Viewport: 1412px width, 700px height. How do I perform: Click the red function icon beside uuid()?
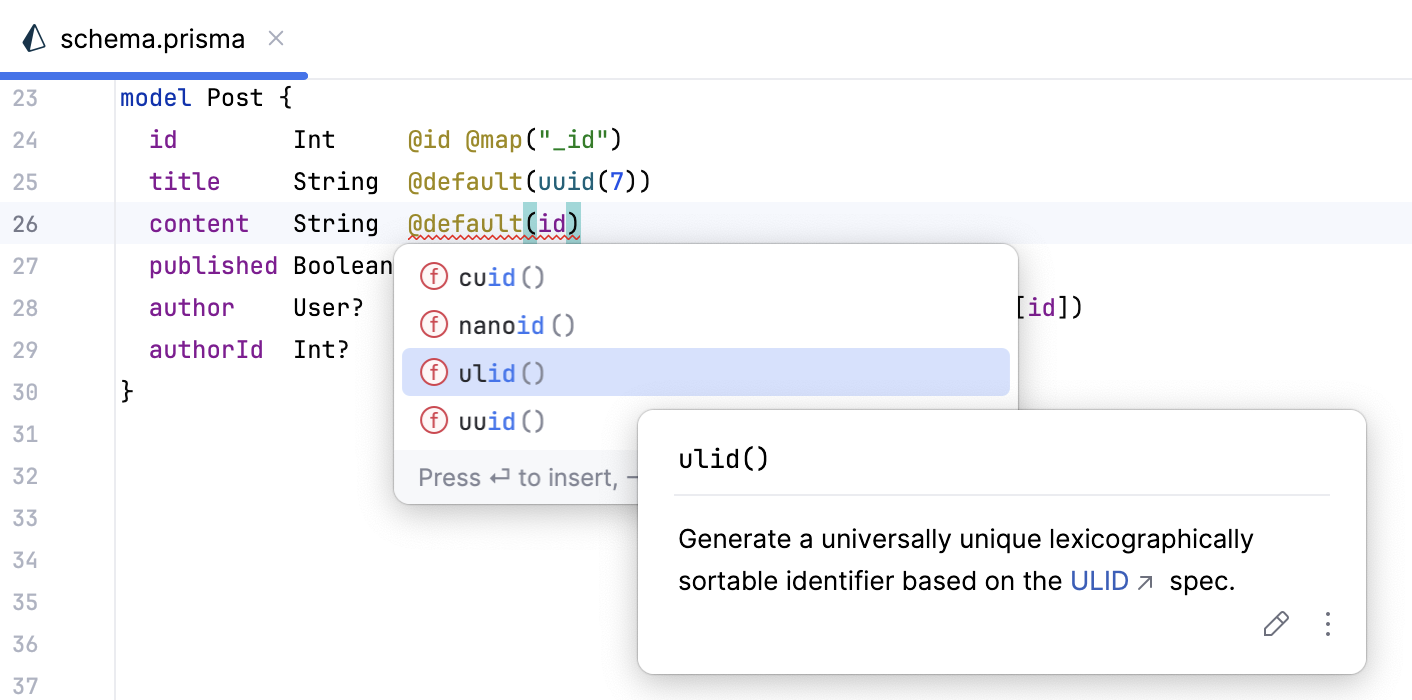[x=434, y=420]
